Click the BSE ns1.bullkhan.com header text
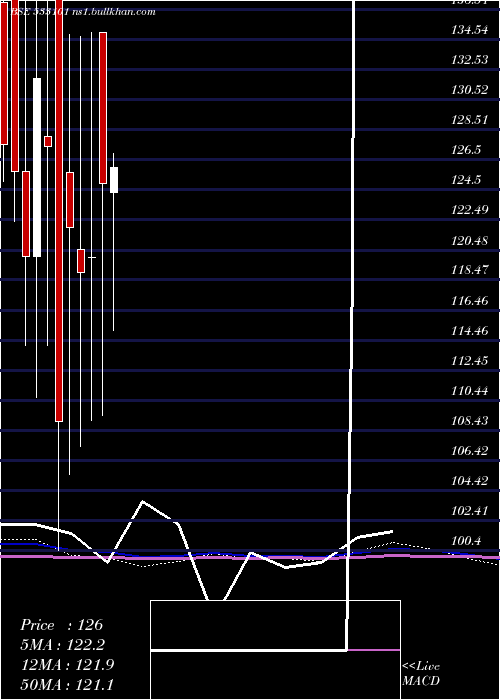500x700 pixels. click(x=83, y=12)
